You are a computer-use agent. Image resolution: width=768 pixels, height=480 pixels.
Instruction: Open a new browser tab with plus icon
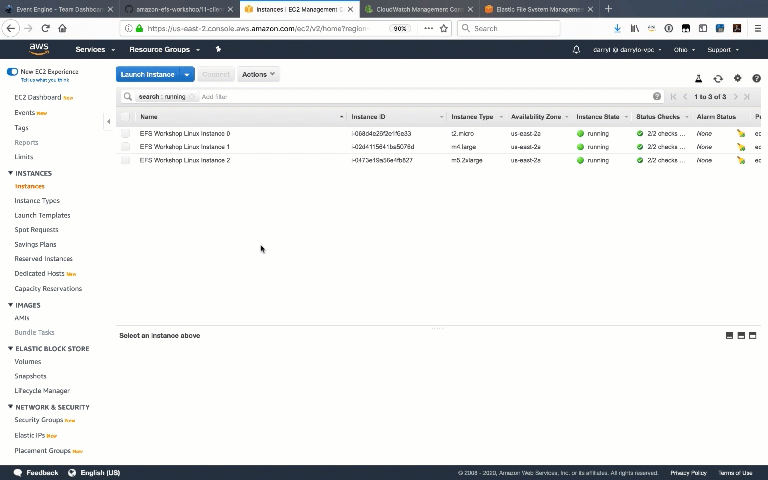[x=608, y=9]
